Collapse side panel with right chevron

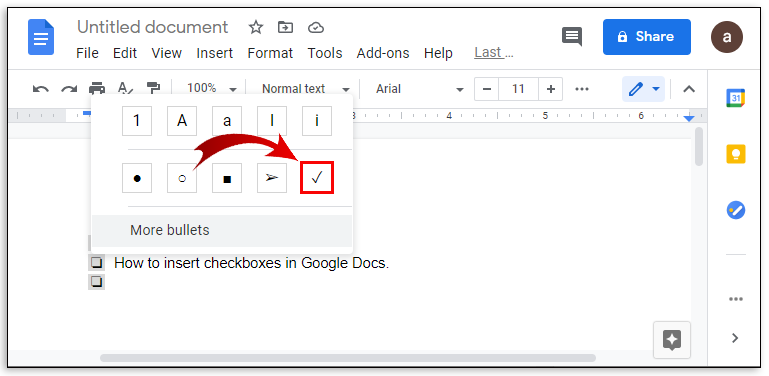coord(735,338)
